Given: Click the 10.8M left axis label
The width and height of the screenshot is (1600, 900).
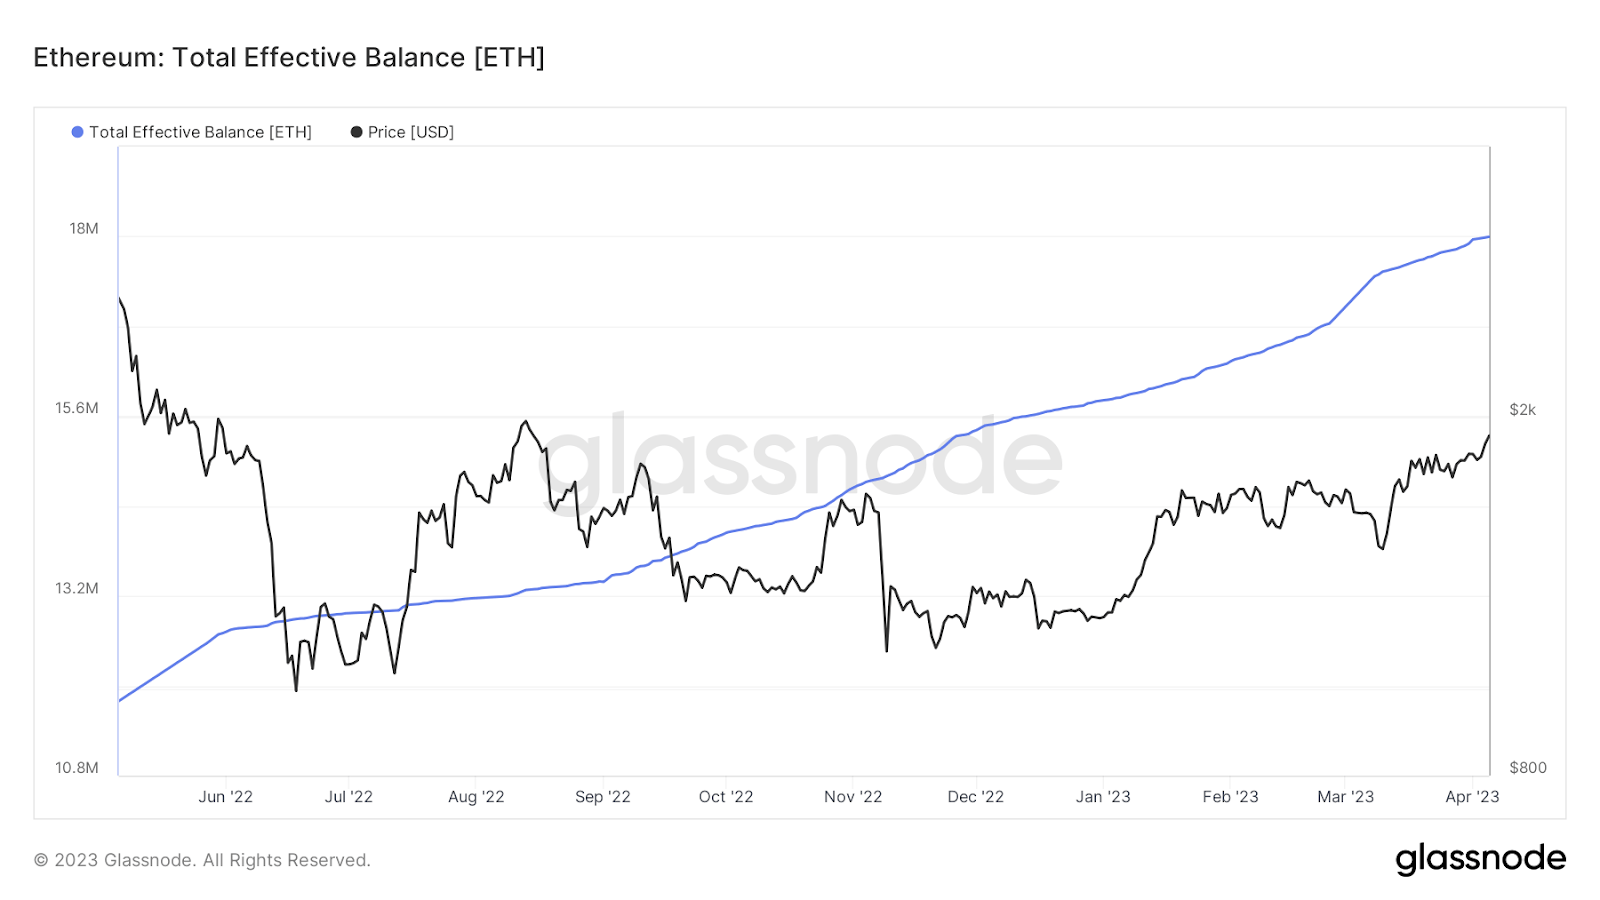Looking at the screenshot, I should point(77,768).
